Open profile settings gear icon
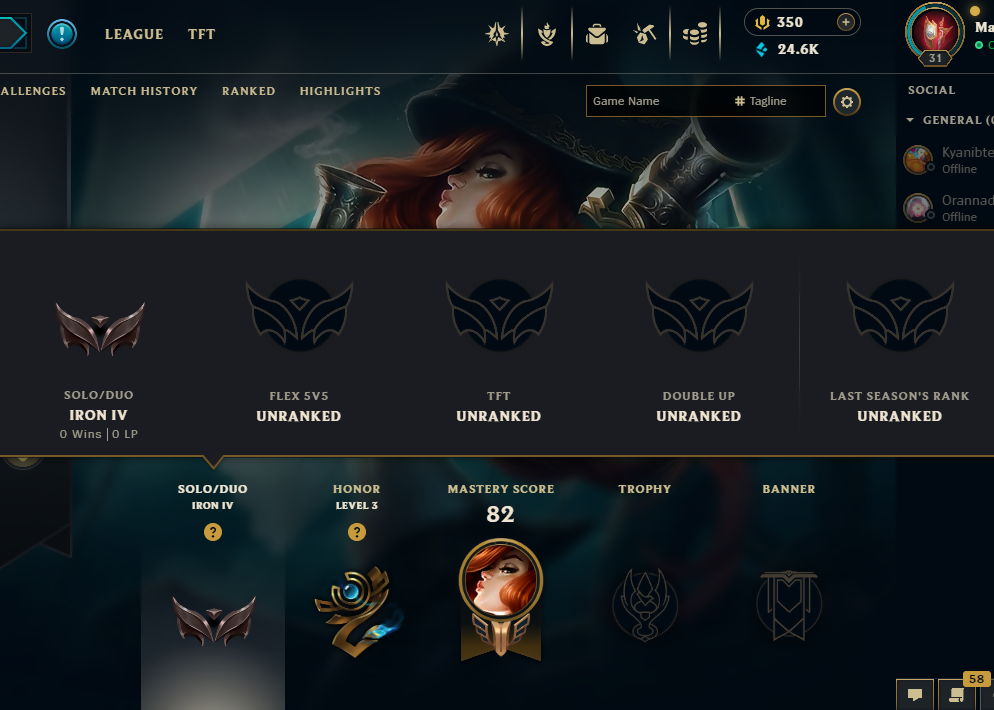Viewport: 994px width, 710px height. pyautogui.click(x=847, y=101)
